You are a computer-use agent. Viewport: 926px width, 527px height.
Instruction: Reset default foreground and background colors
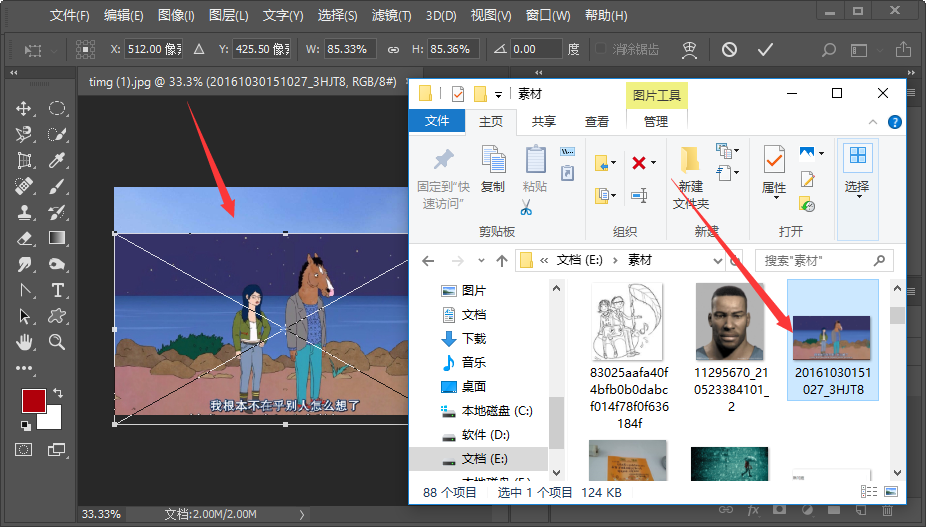point(25,425)
